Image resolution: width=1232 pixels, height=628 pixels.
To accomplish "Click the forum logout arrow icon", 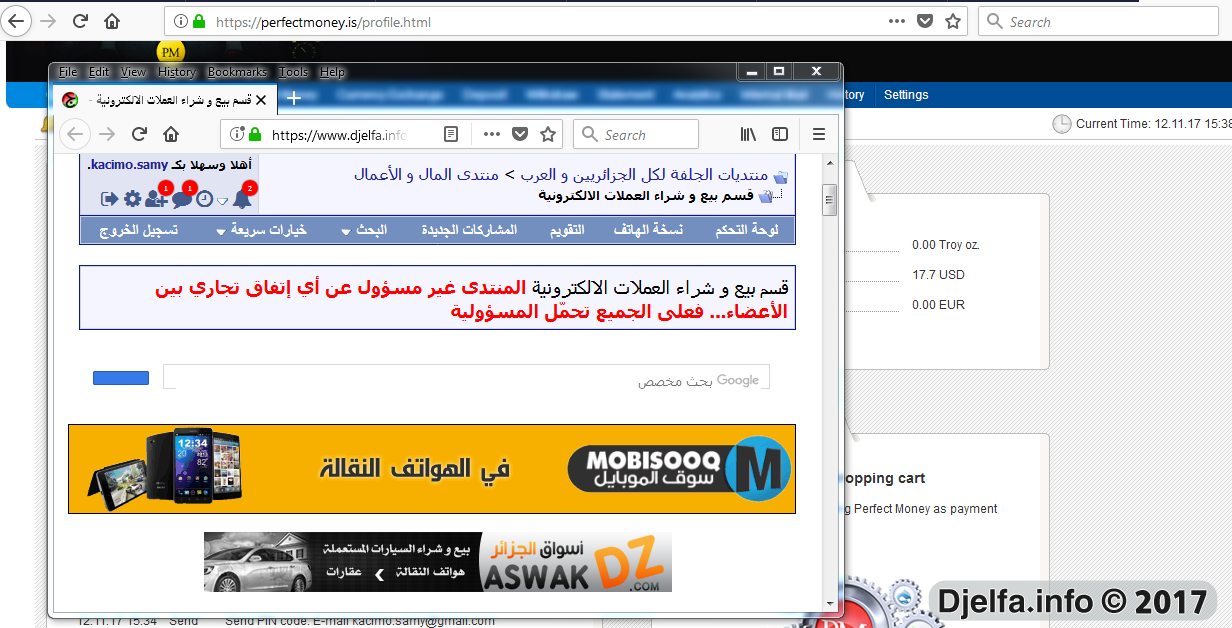I will tap(110, 199).
